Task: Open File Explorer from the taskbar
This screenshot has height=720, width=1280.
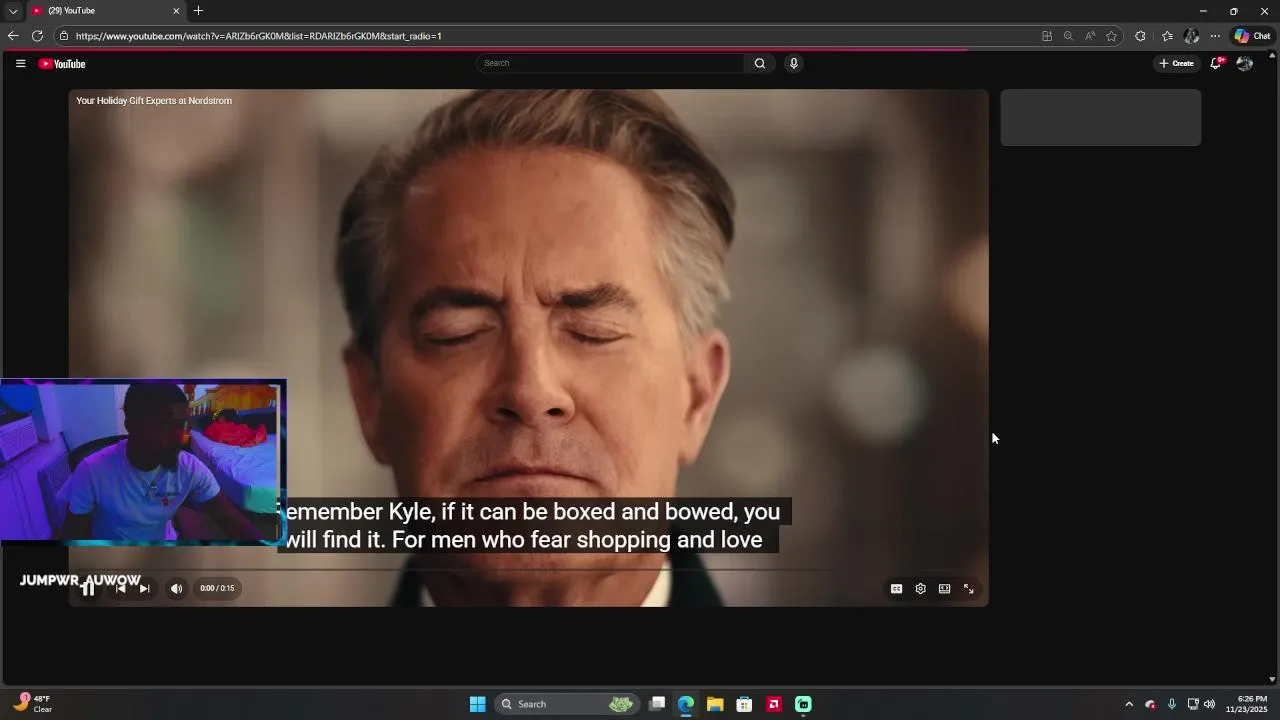Action: [715, 704]
